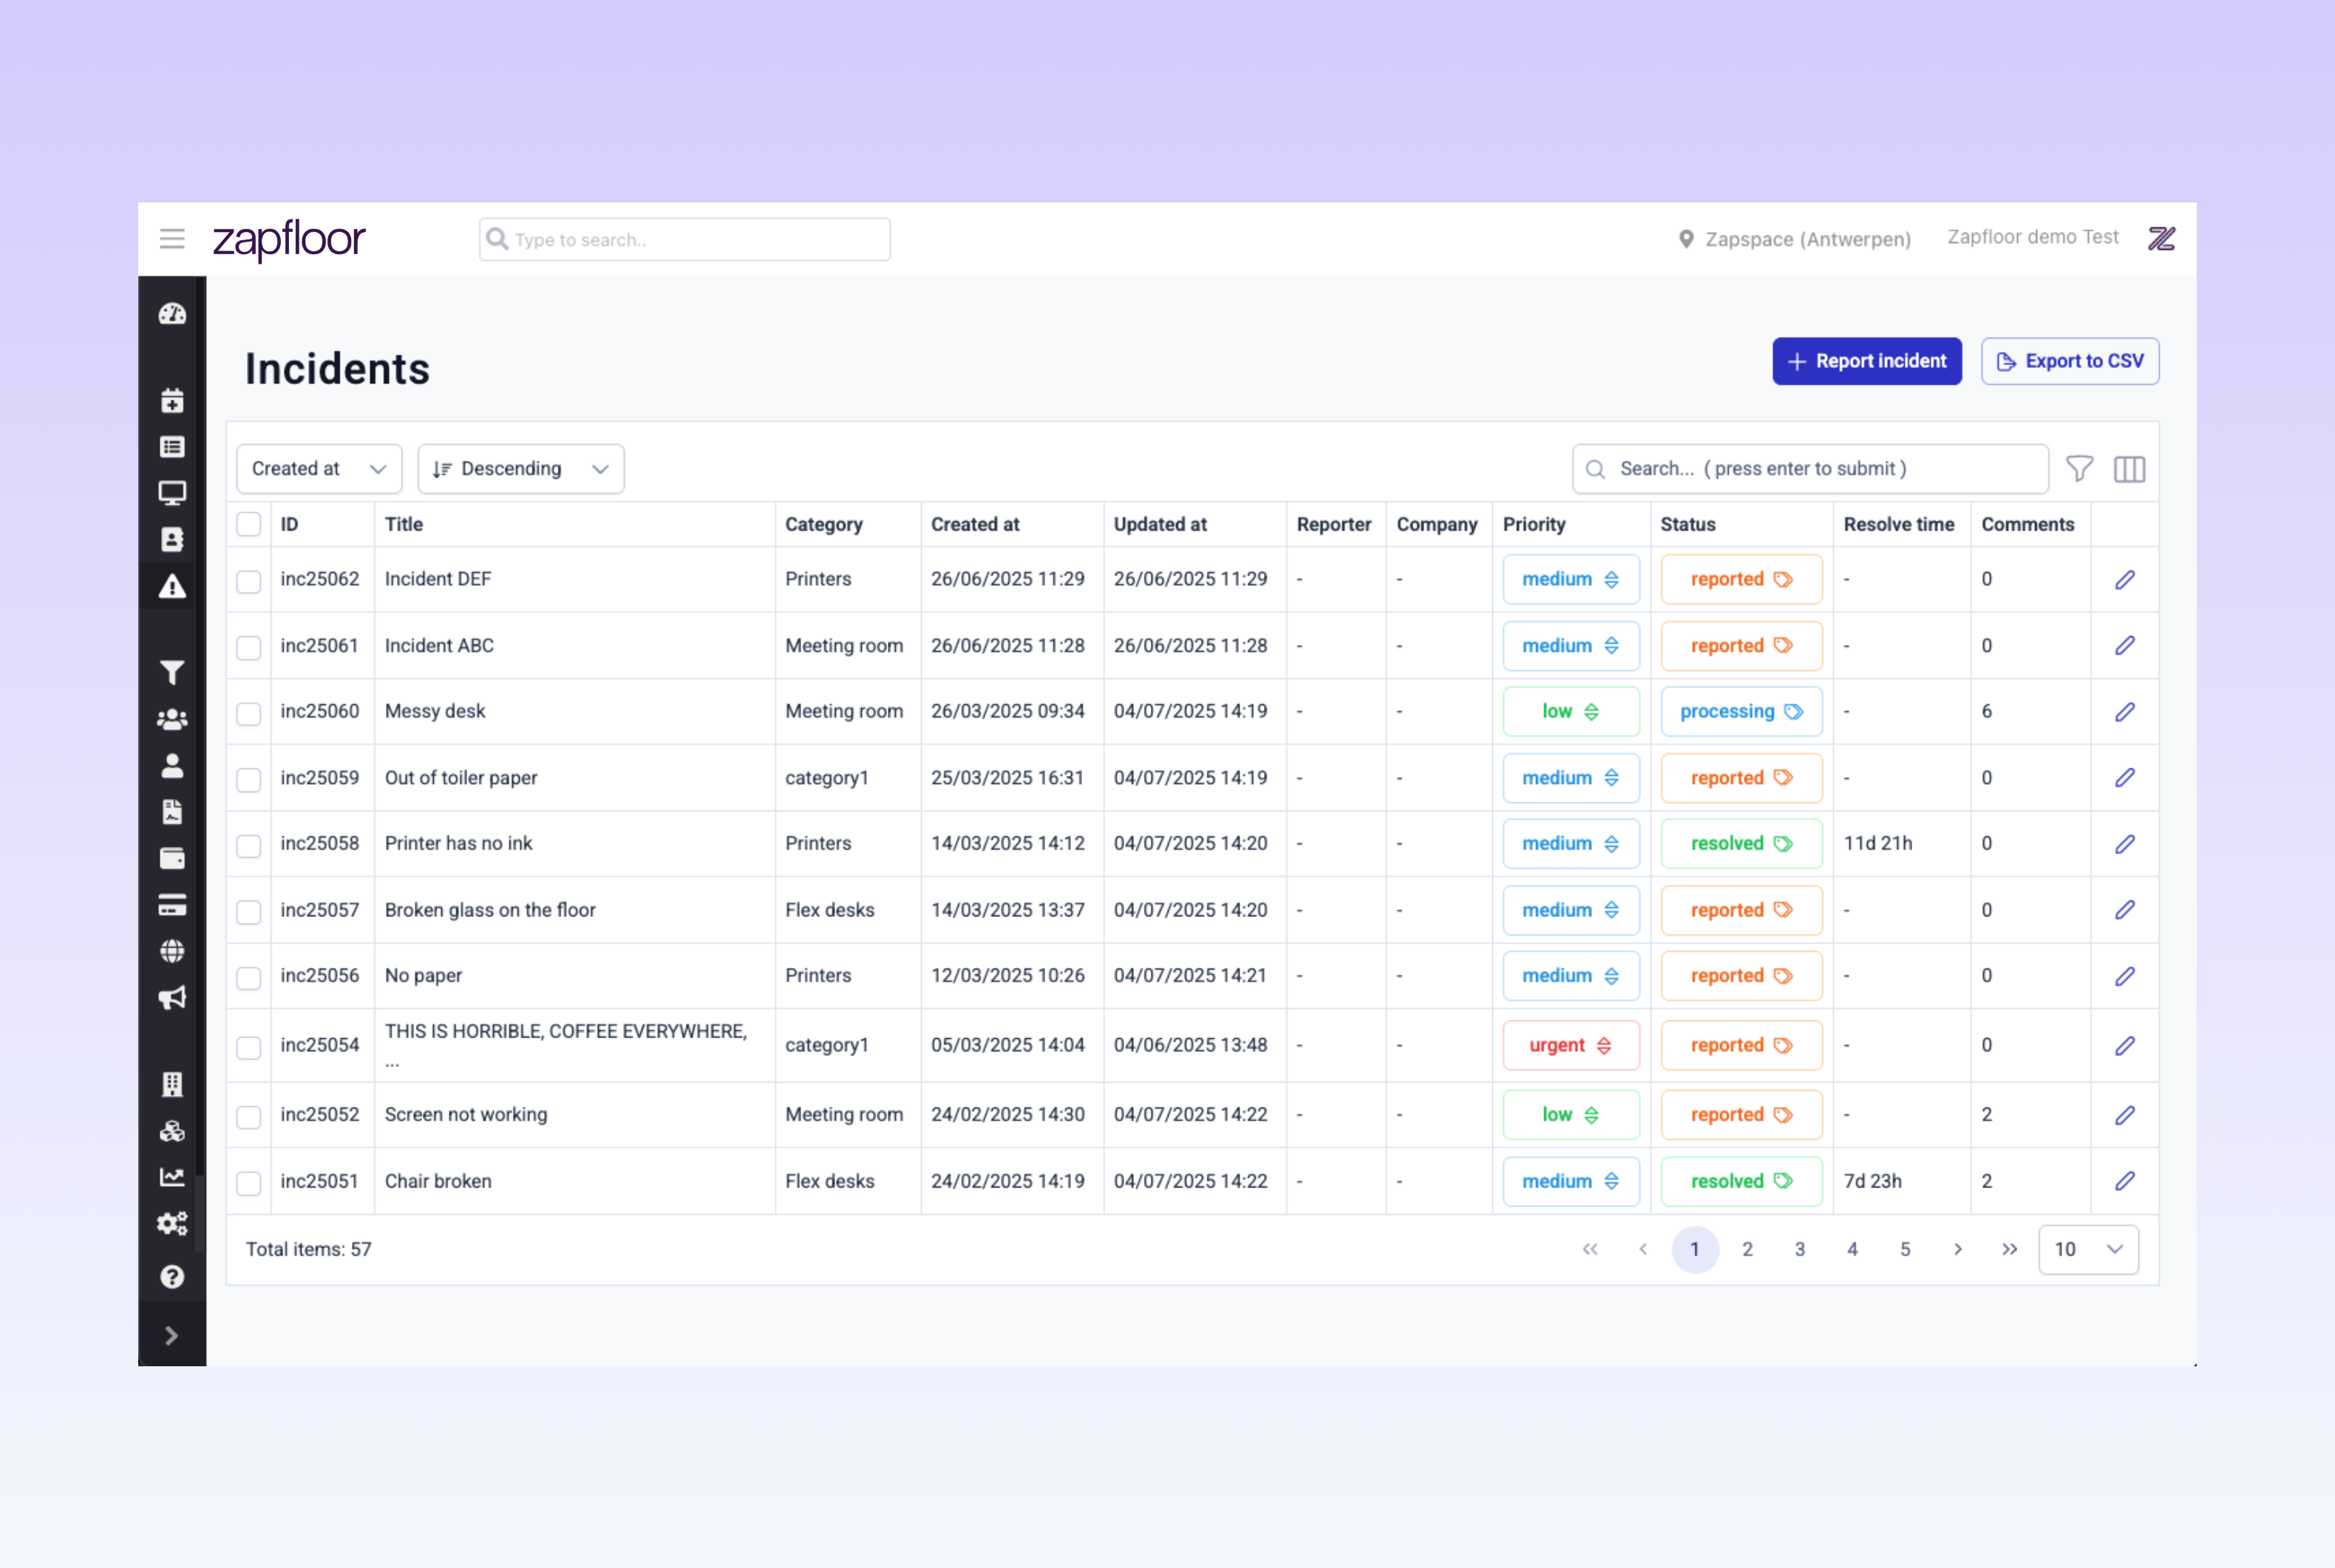2335x1568 pixels.
Task: Check the Chair broken row checkbox
Action: (x=249, y=1183)
